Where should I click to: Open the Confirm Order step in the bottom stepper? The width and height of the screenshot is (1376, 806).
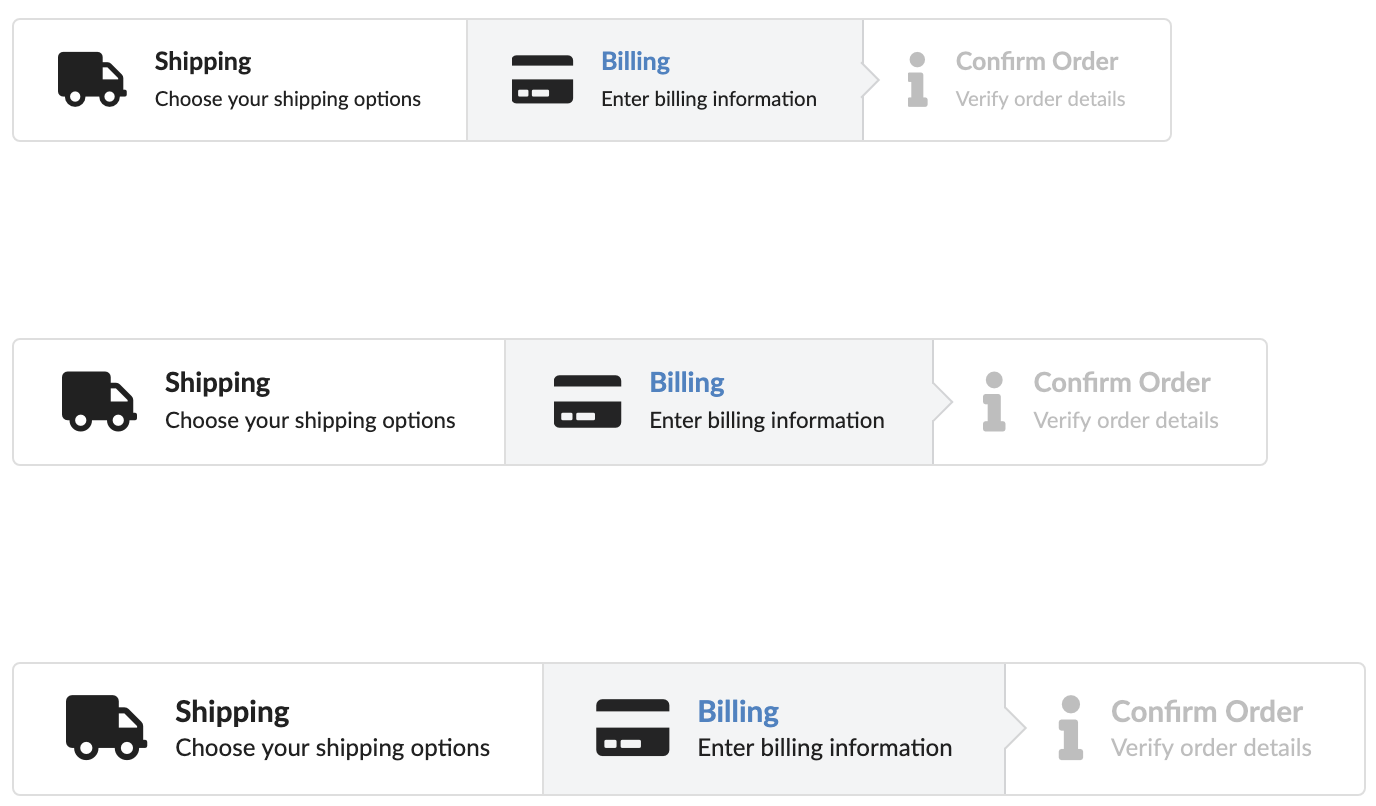tap(1185, 729)
